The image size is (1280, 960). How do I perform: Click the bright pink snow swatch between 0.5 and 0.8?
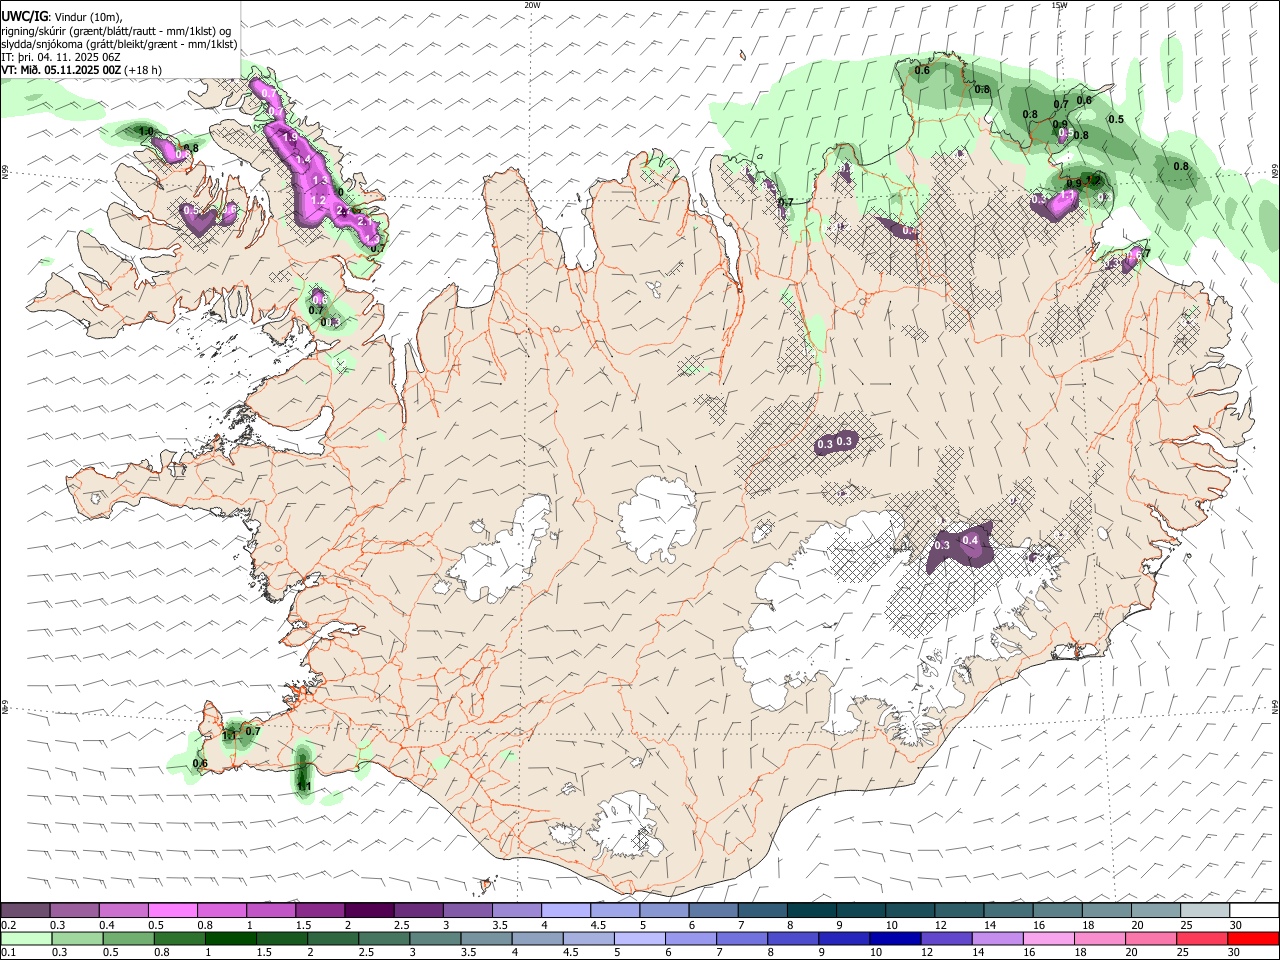(173, 911)
